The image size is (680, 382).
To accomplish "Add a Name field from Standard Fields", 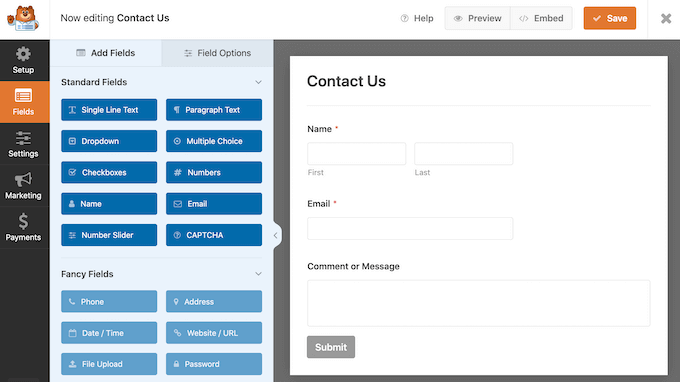I will 109,203.
